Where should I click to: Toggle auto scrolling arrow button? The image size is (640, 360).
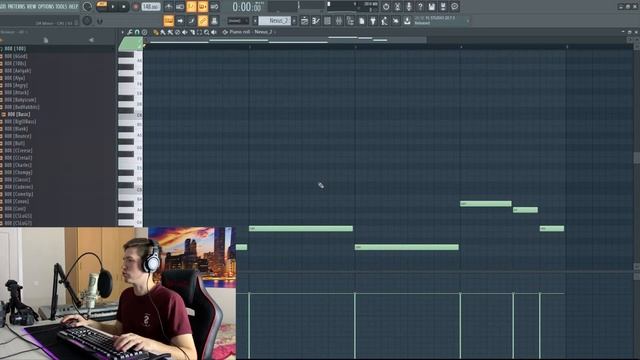pyautogui.click(x=180, y=21)
